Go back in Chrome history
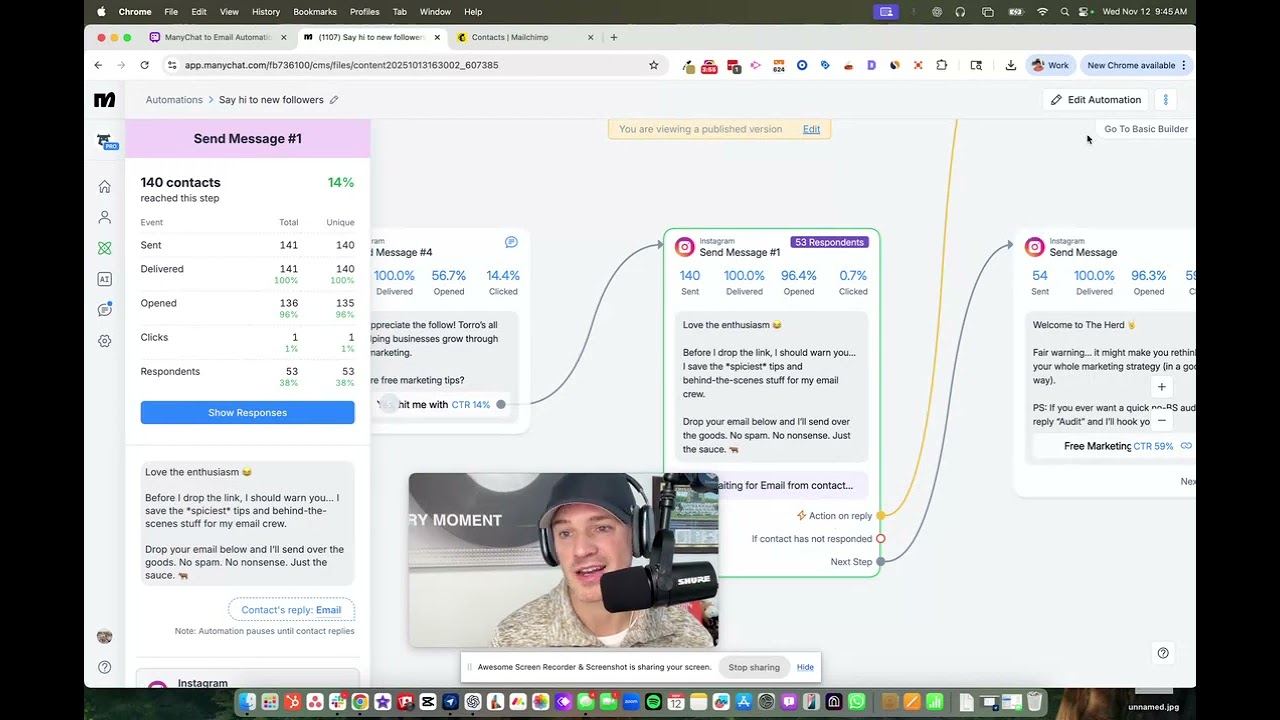 pos(98,65)
